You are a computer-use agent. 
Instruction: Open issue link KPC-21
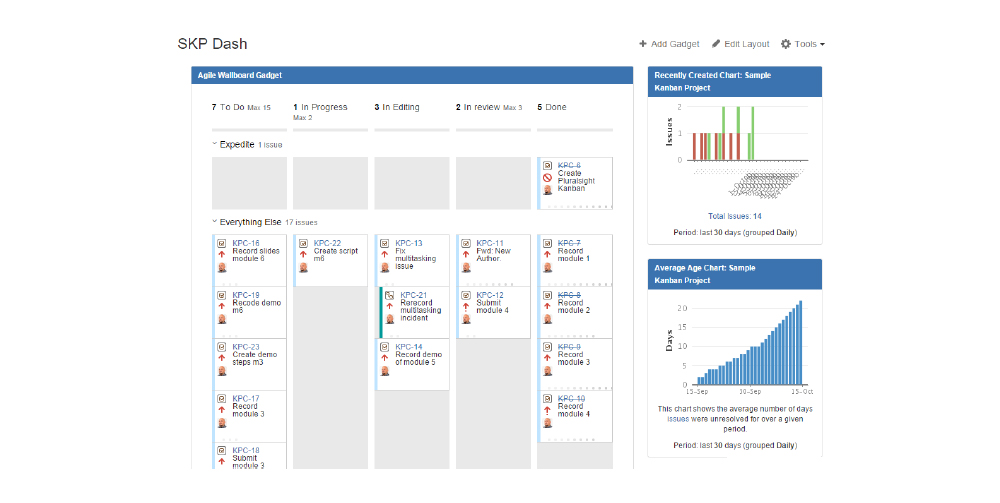414,295
